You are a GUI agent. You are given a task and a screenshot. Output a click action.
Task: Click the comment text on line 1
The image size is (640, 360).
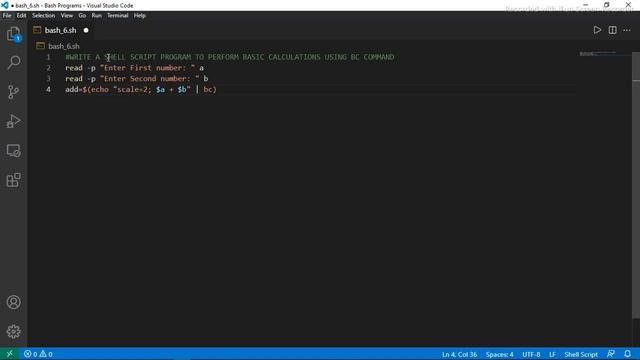pos(230,57)
